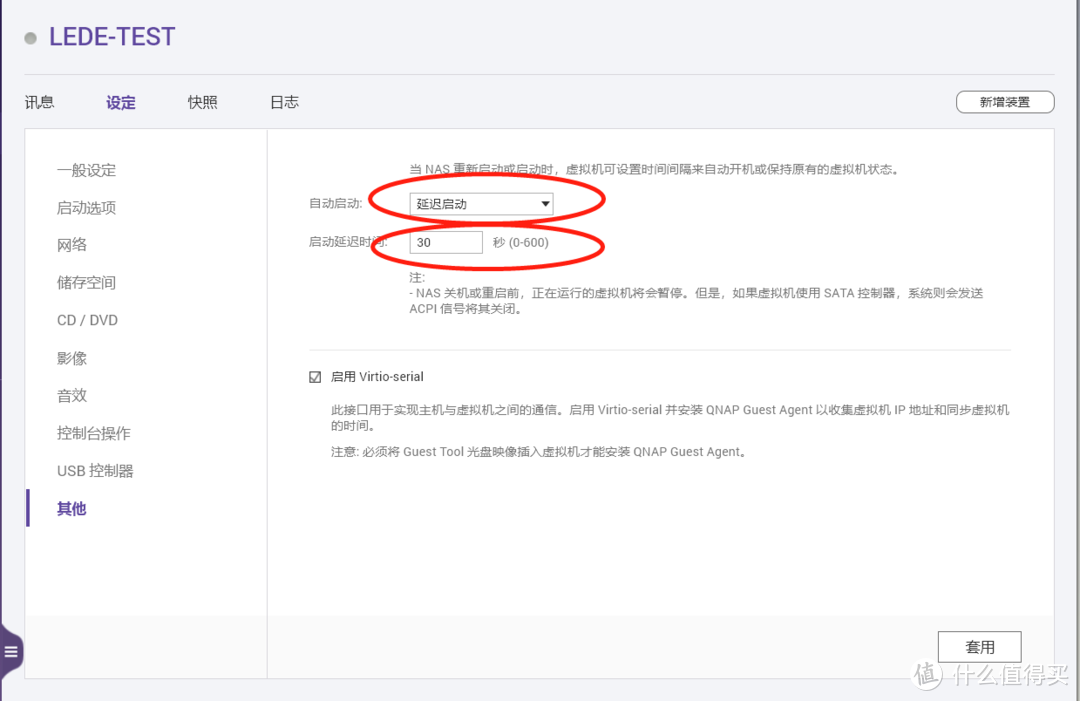Open 一般设定 in the settings sidebar
Image resolution: width=1080 pixels, height=701 pixels.
click(87, 170)
